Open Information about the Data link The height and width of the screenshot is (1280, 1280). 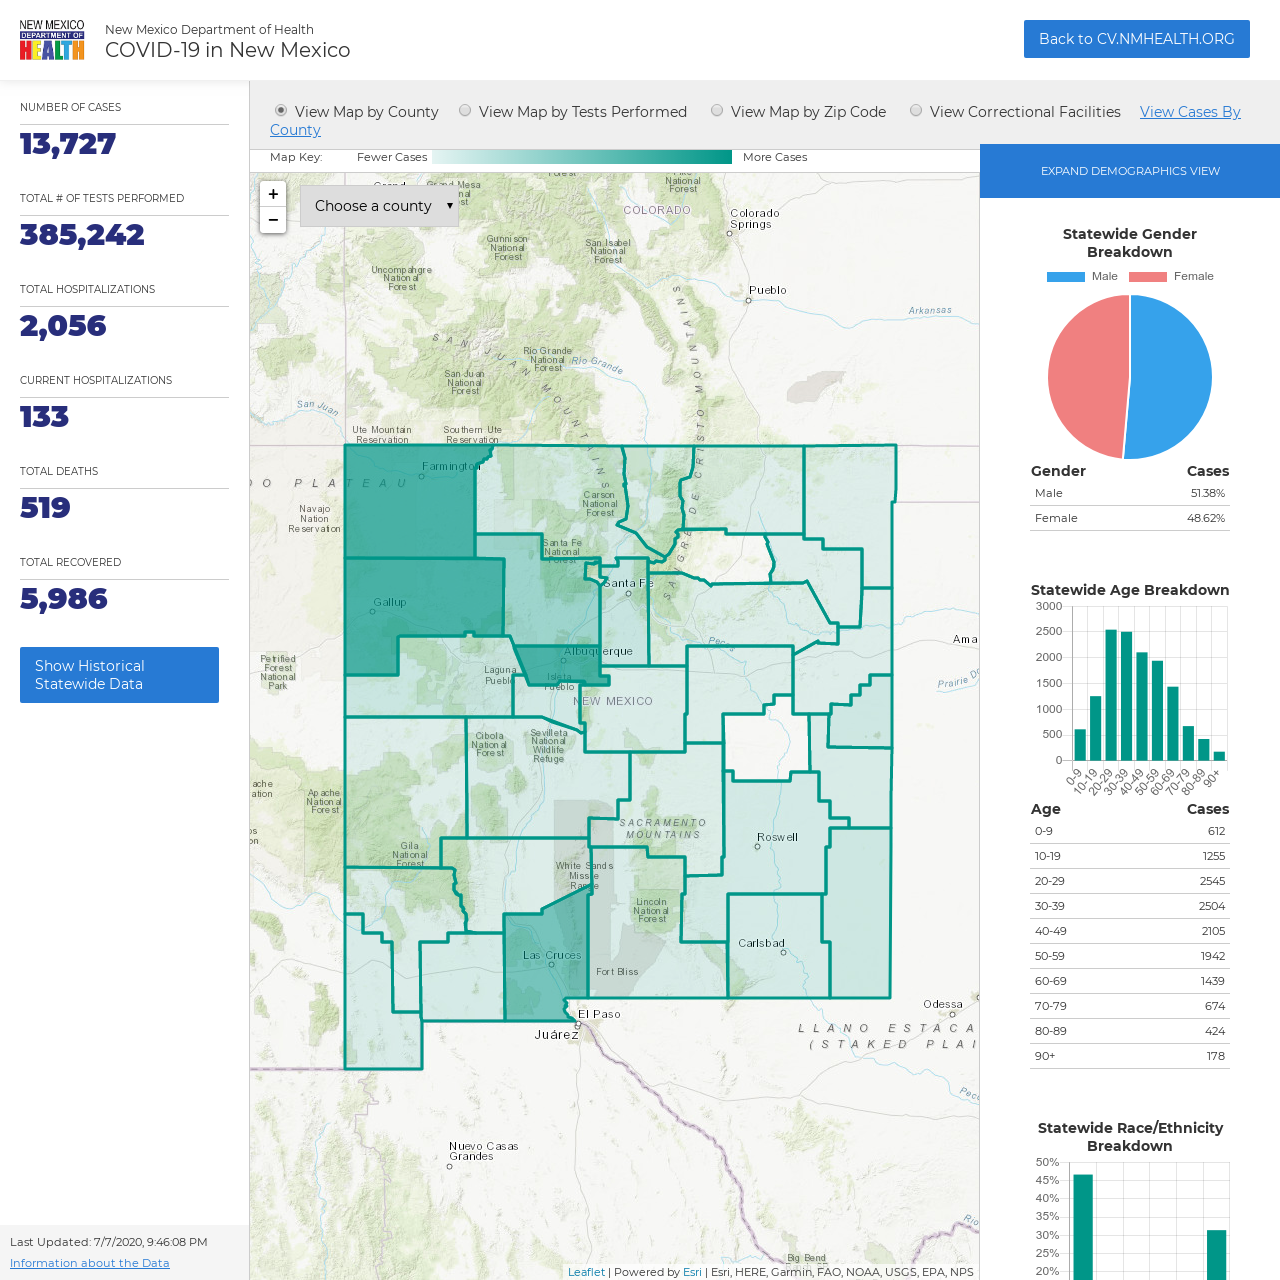pyautogui.click(x=90, y=1263)
